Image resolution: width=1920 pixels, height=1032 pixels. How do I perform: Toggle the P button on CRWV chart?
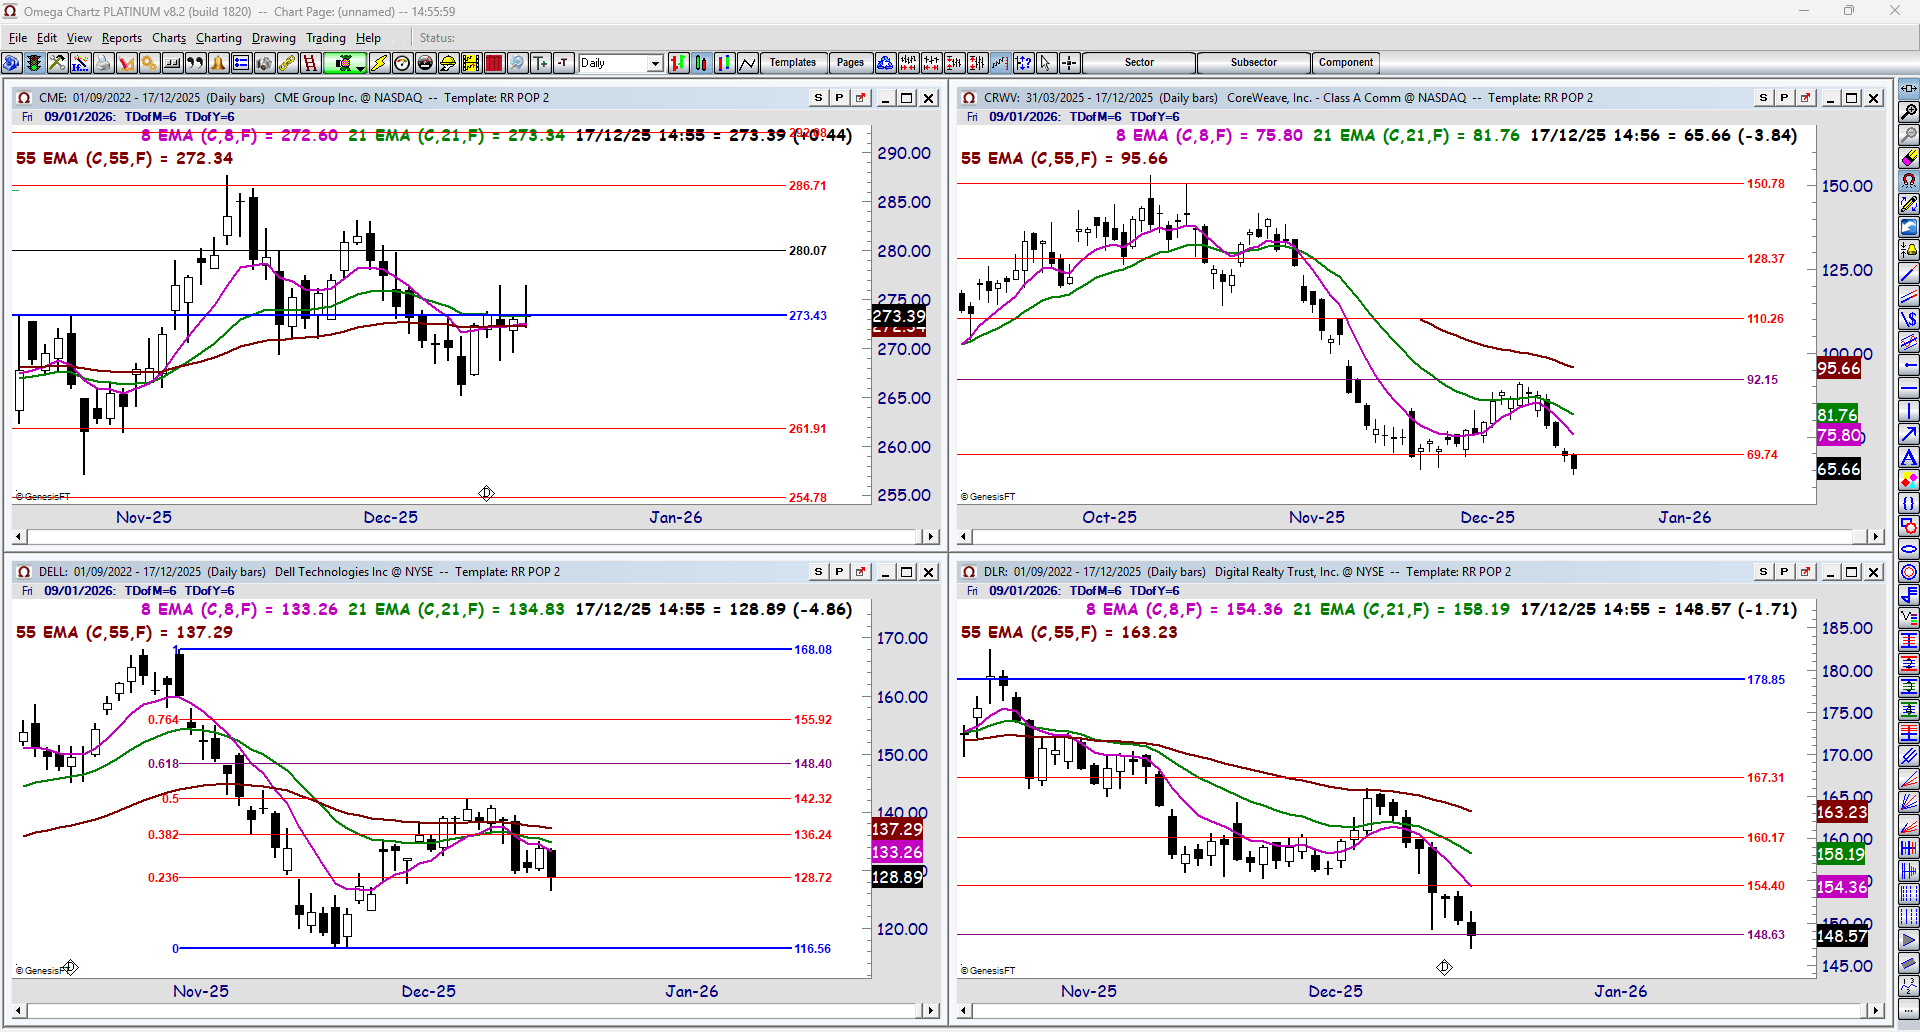(x=1784, y=98)
